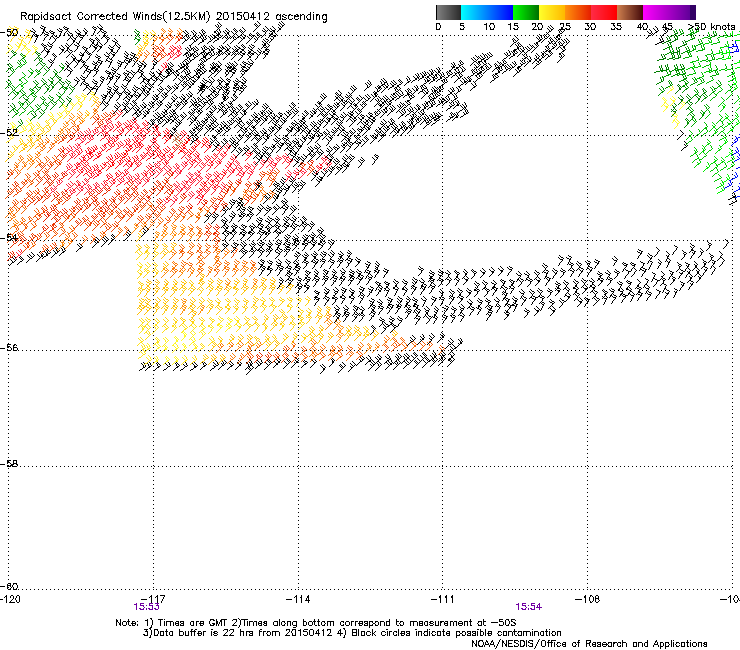Click the '15:54' purple time label
This screenshot has height=650, width=740.
(529, 607)
